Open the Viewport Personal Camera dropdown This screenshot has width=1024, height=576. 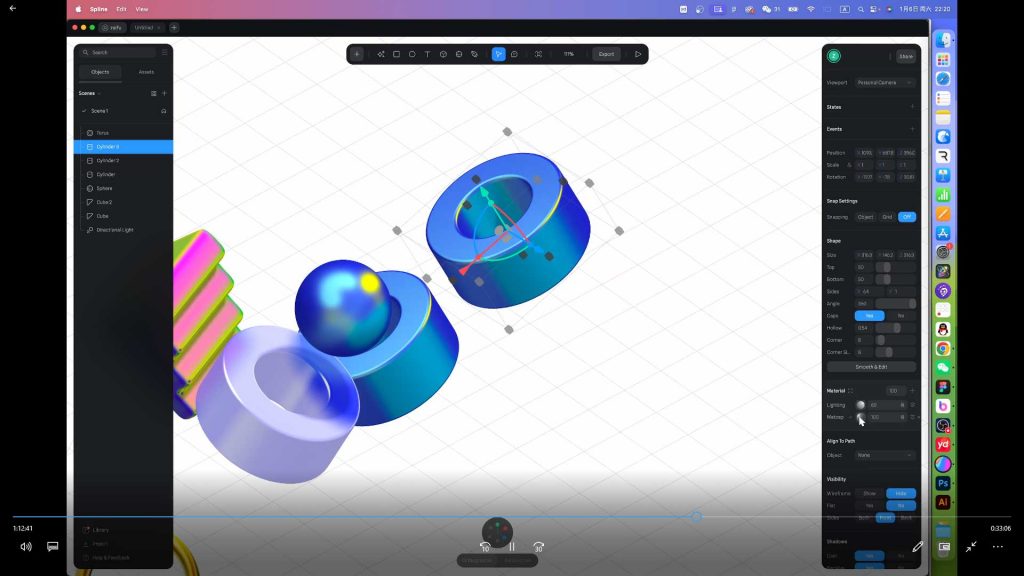(x=885, y=82)
